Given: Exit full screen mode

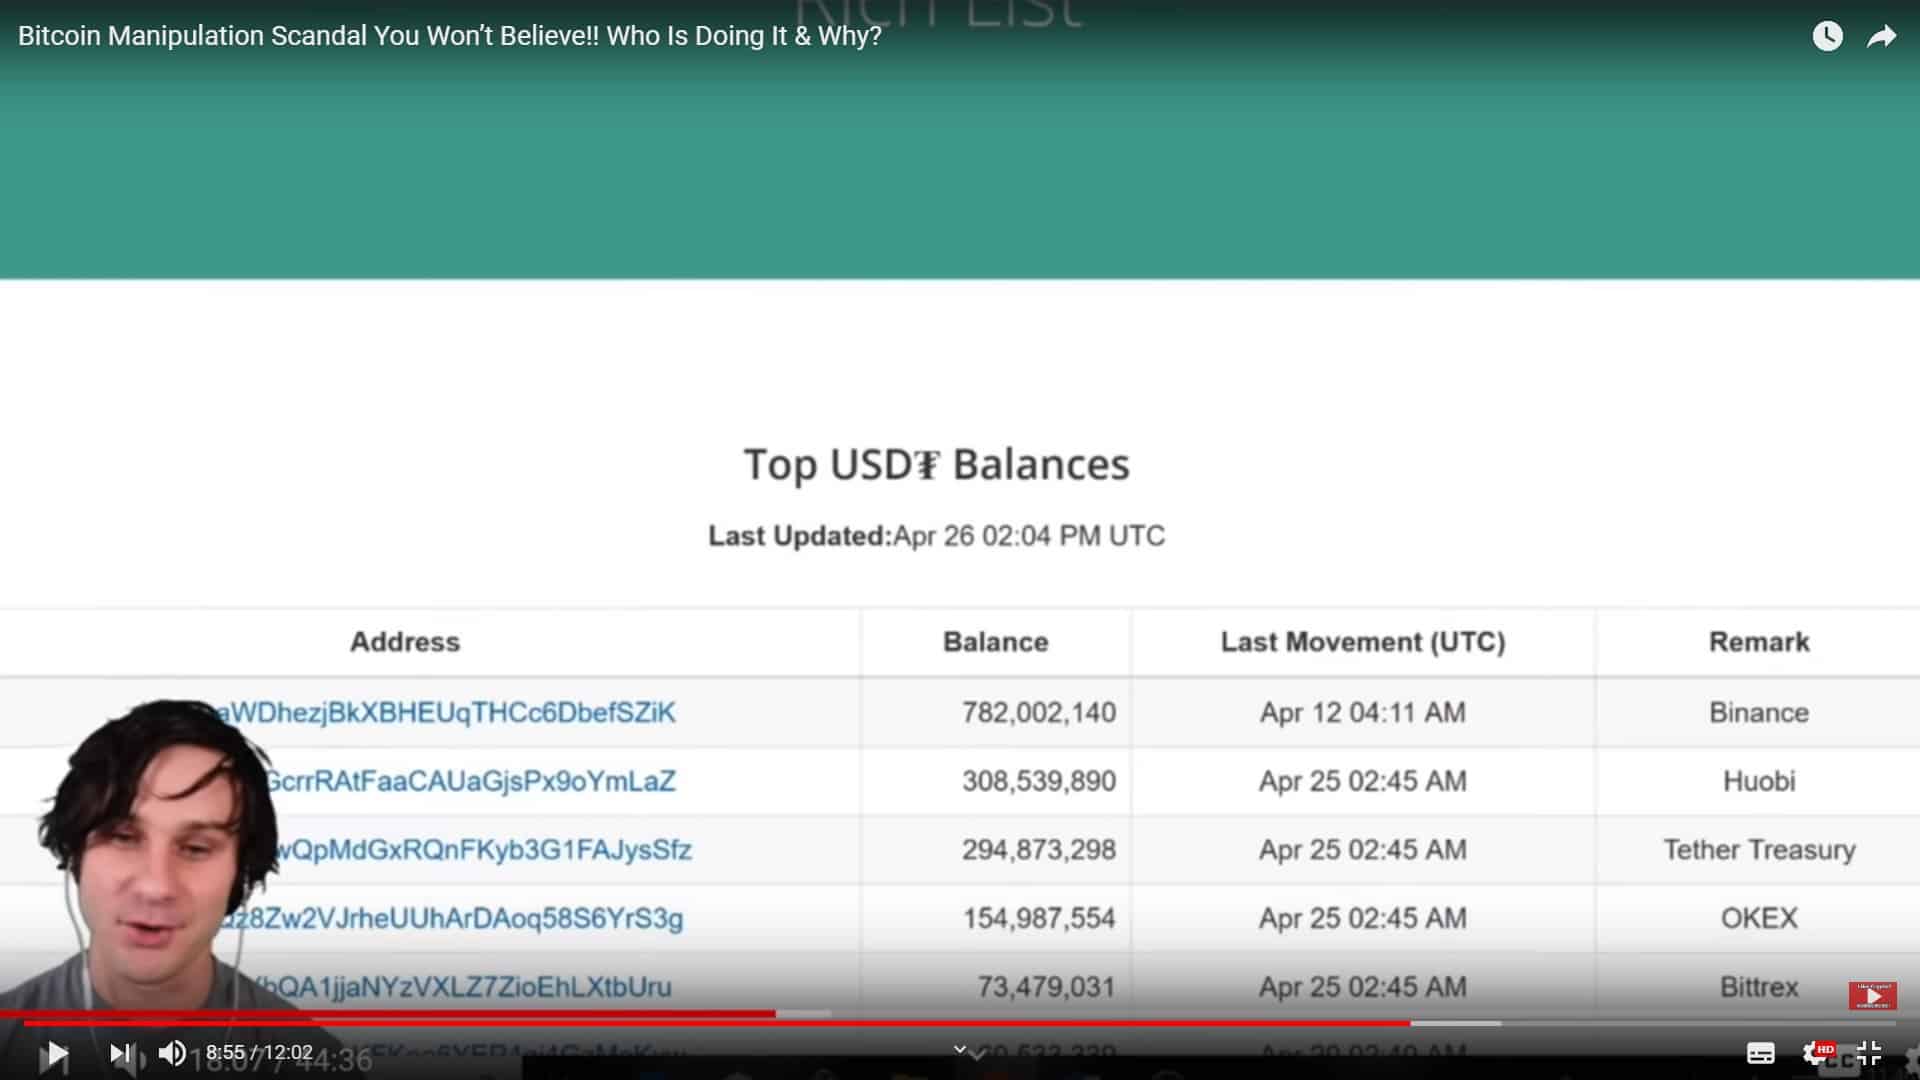Looking at the screenshot, I should tap(1869, 1053).
